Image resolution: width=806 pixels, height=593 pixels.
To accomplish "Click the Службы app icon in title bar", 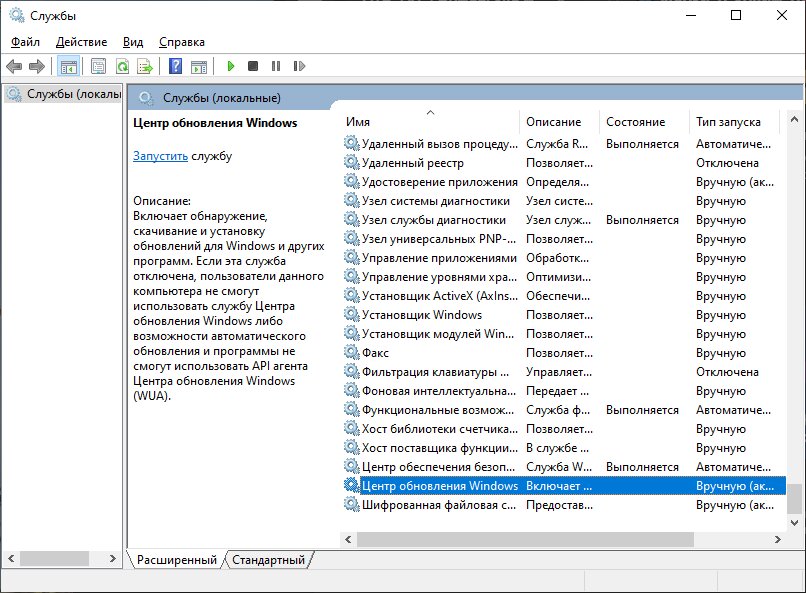I will [x=17, y=15].
